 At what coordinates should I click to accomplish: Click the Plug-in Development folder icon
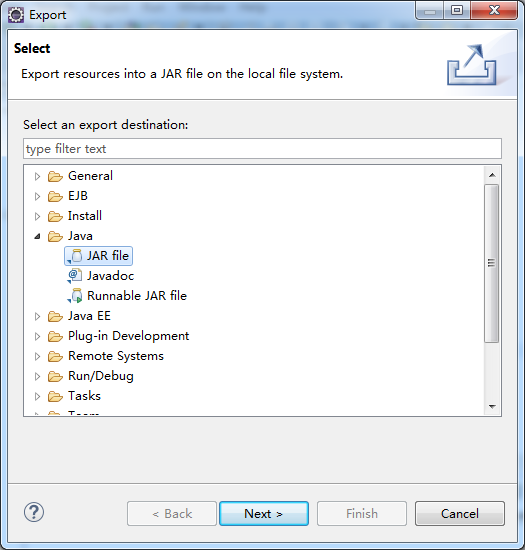[55, 336]
